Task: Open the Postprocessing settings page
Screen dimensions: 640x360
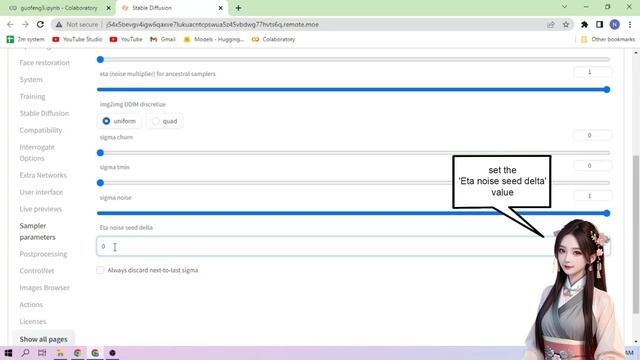Action: point(43,254)
